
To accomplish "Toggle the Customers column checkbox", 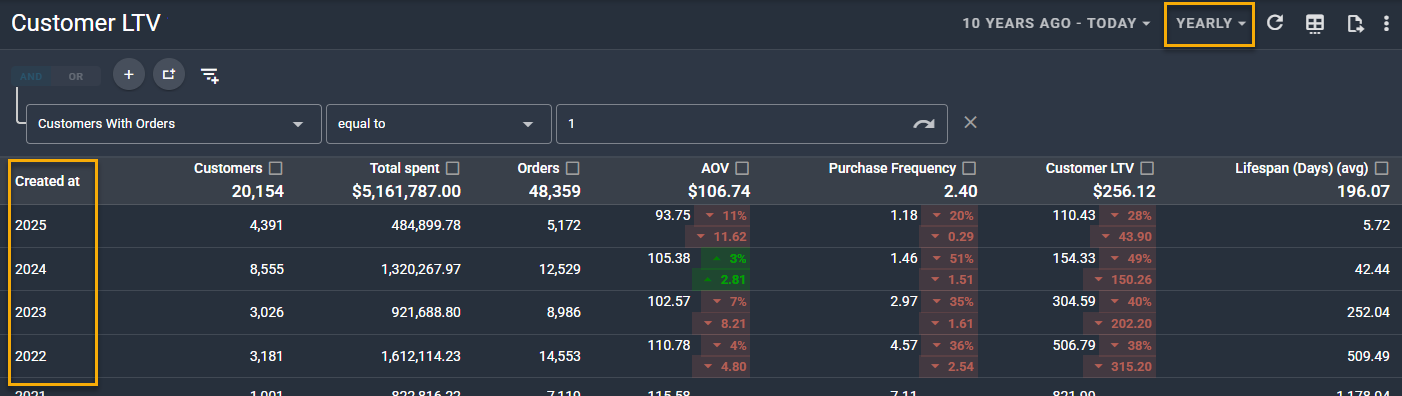I will coord(276,168).
